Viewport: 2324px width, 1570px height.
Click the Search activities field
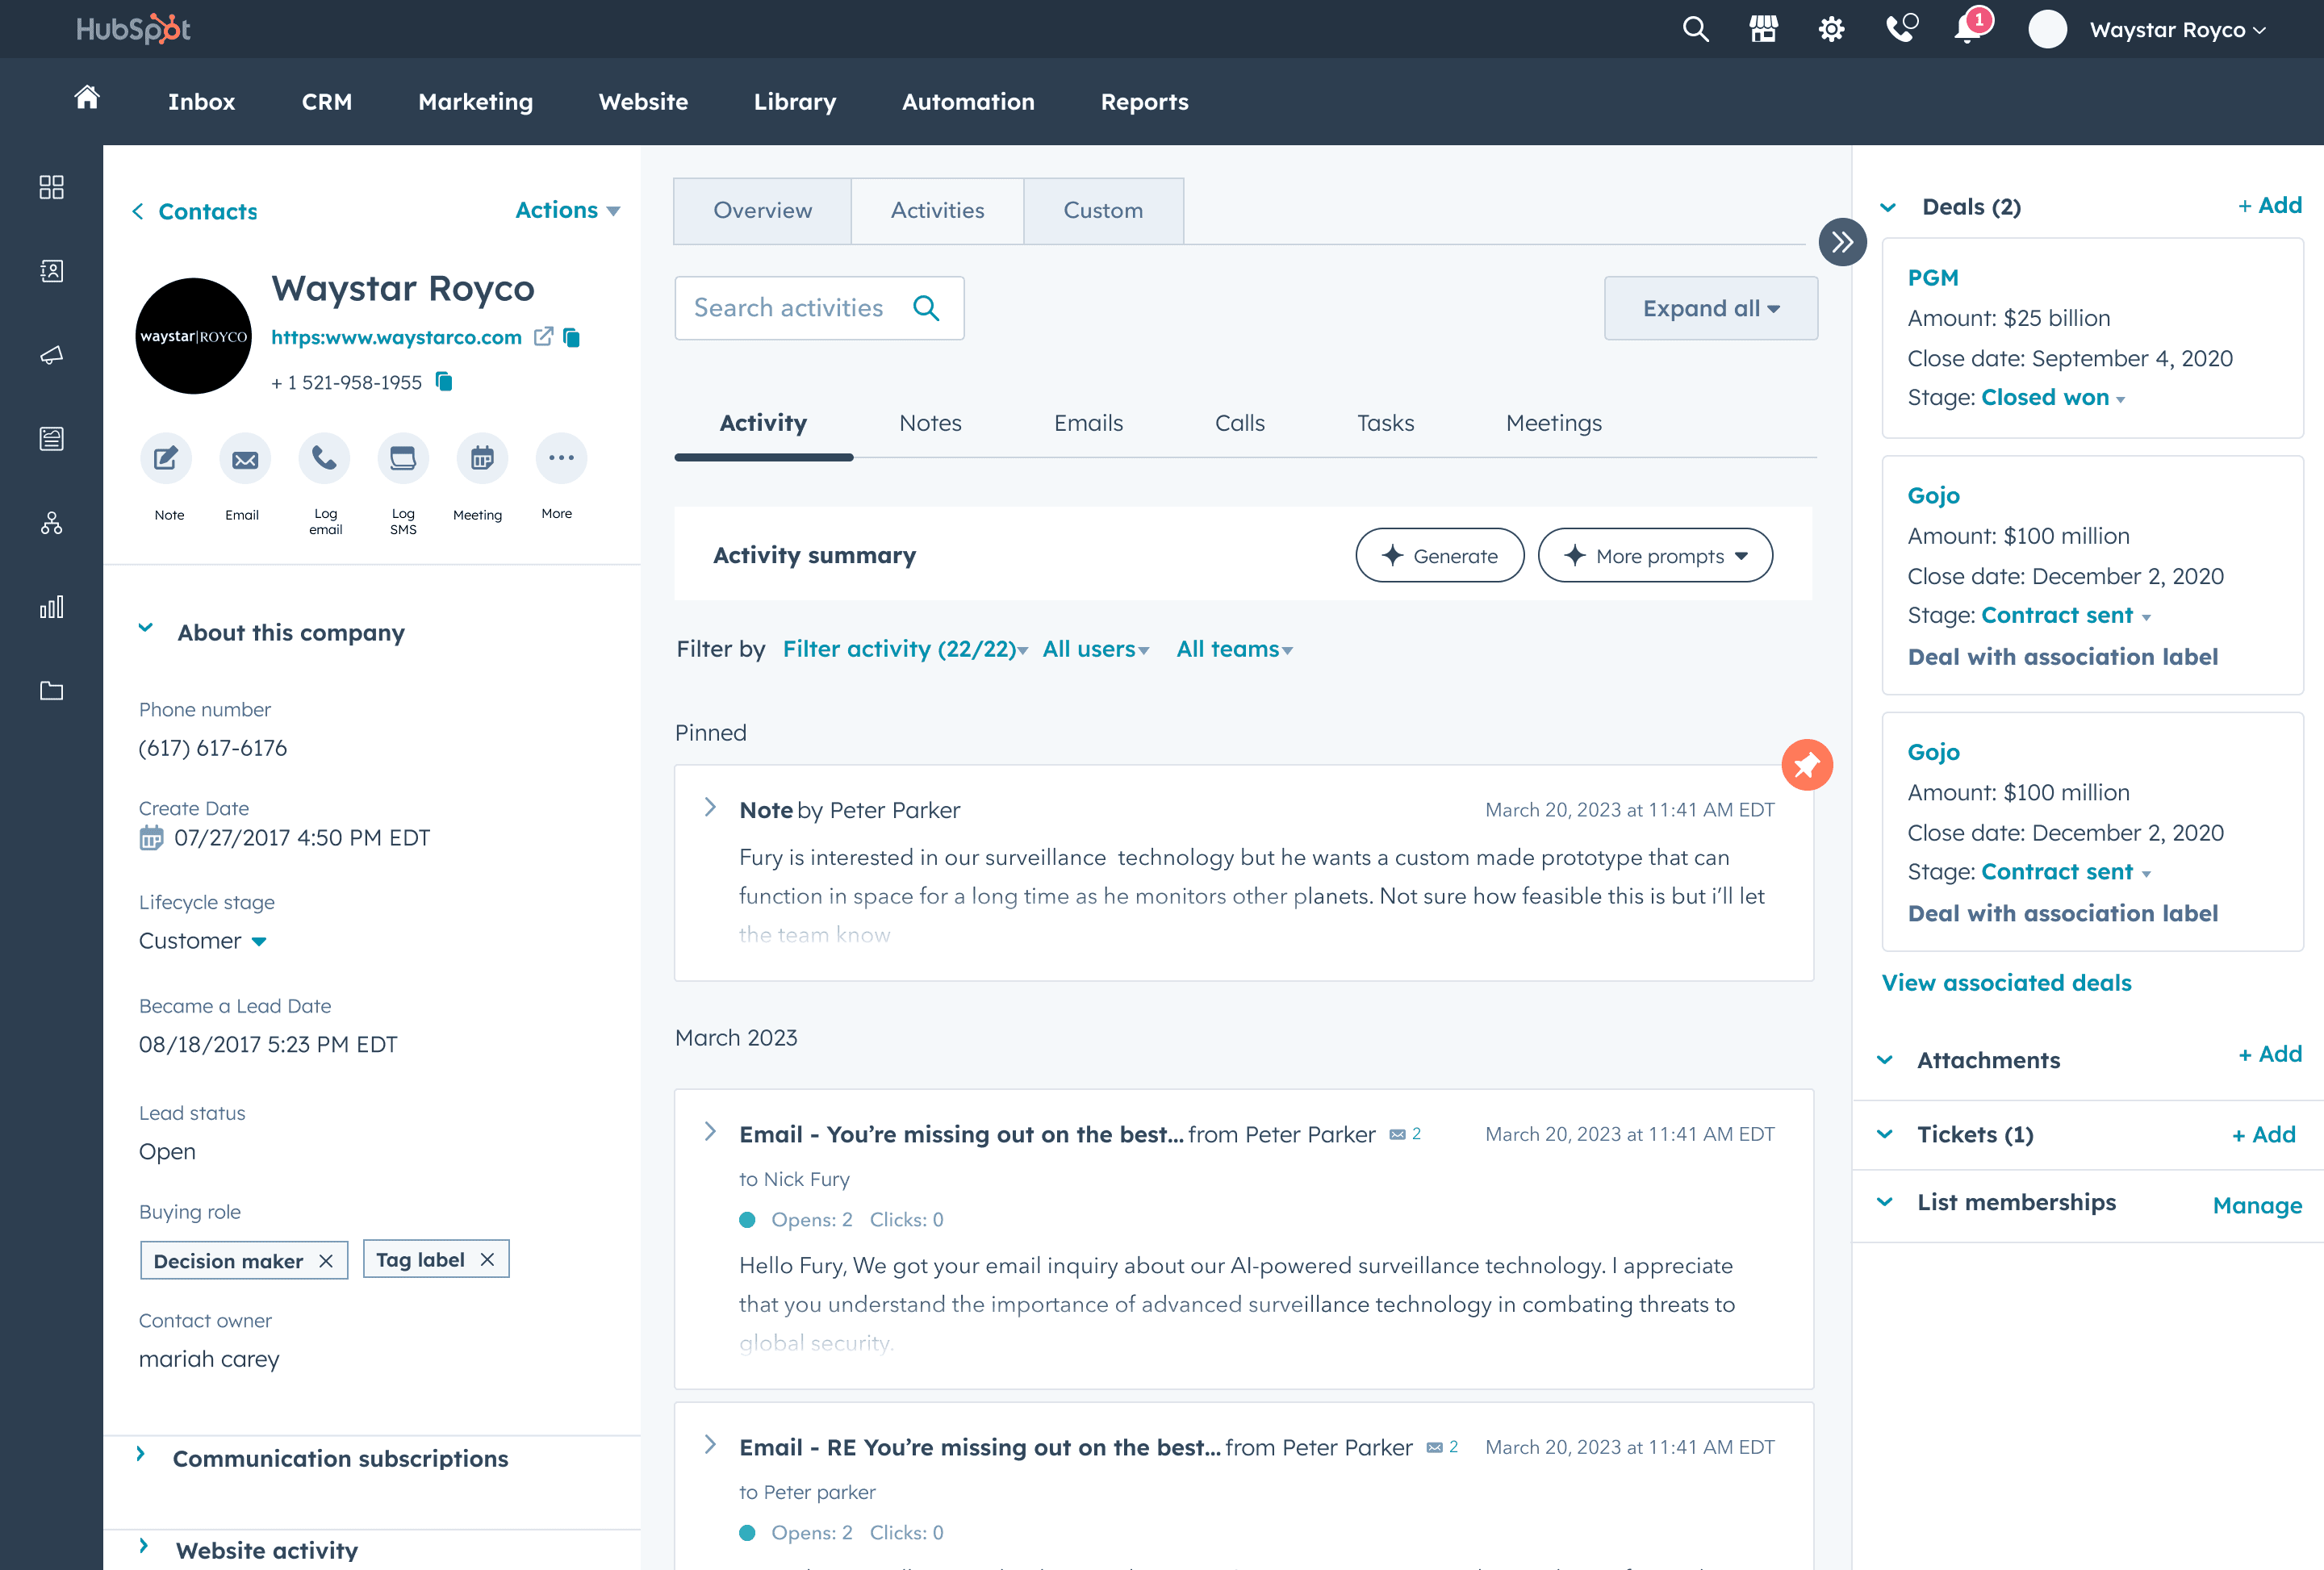790,308
